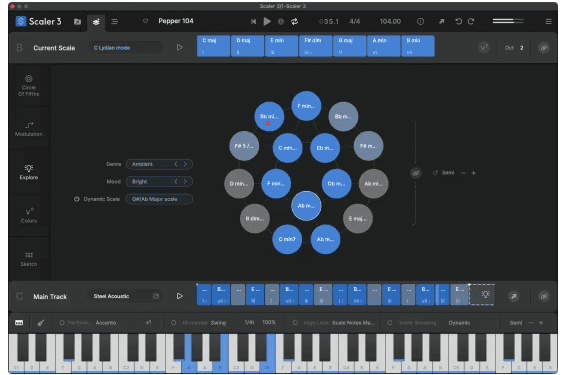
Task: Open the Modulation panel
Action: pos(29,129)
